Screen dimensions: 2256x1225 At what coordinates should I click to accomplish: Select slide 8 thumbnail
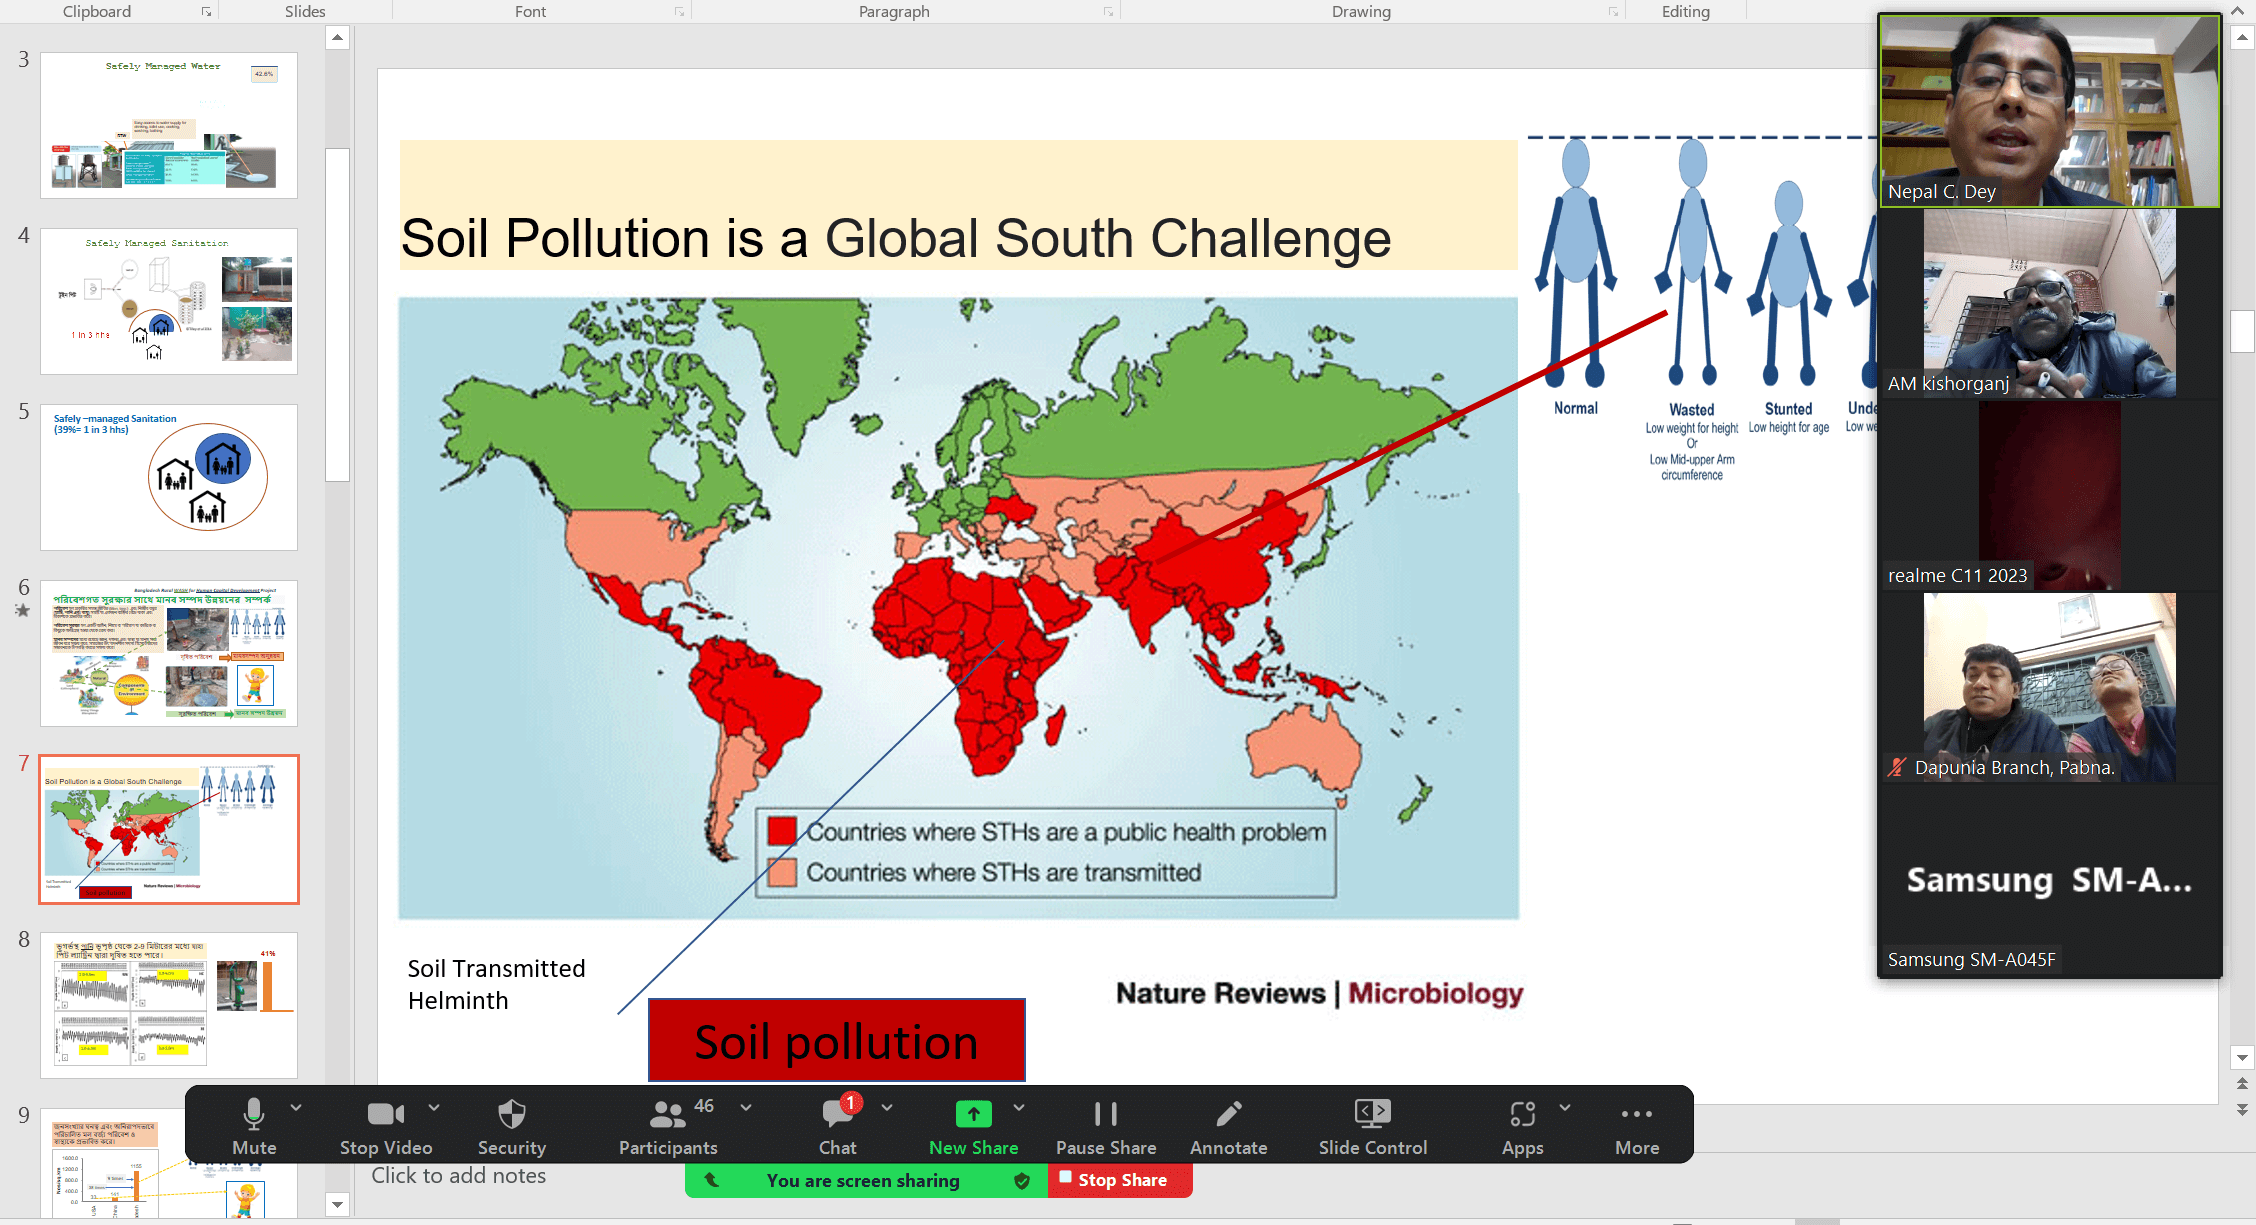pos(169,1005)
